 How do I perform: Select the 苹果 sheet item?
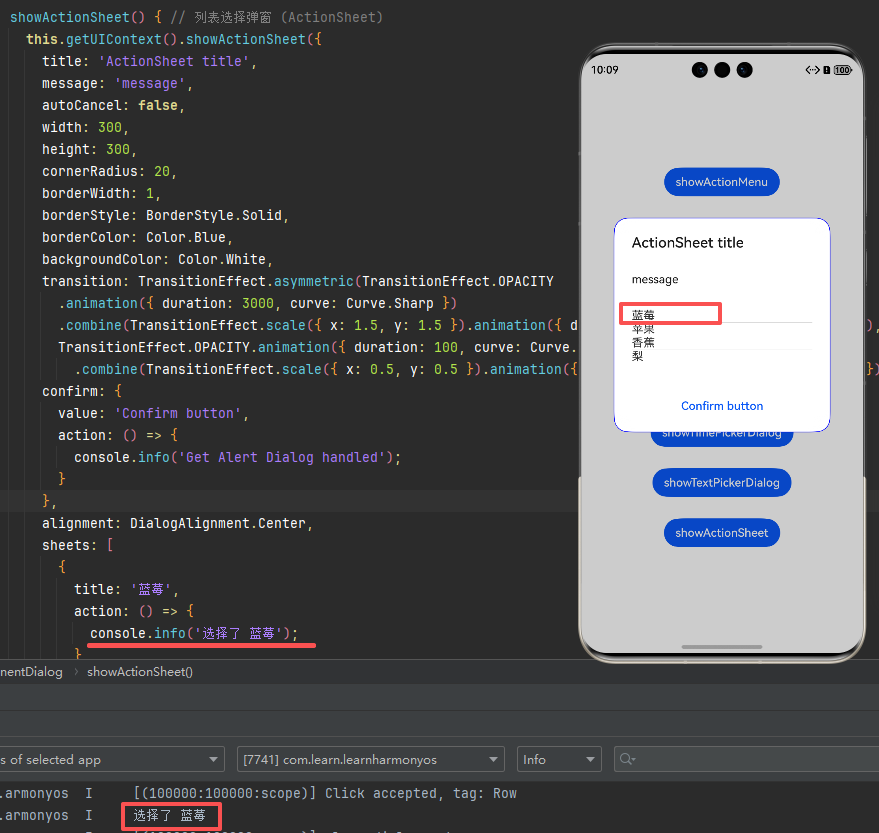[x=643, y=328]
